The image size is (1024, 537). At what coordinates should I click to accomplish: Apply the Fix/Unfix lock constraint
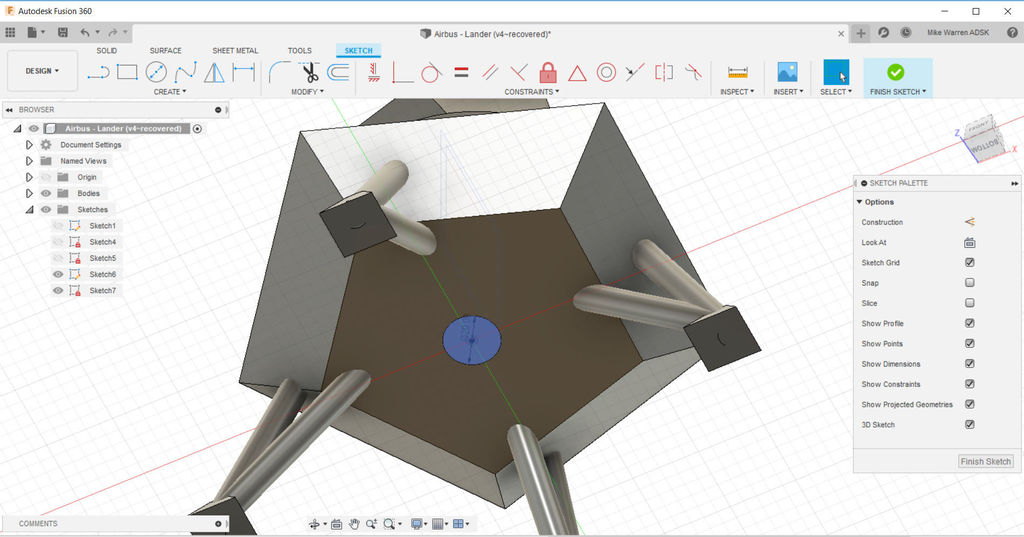point(547,72)
